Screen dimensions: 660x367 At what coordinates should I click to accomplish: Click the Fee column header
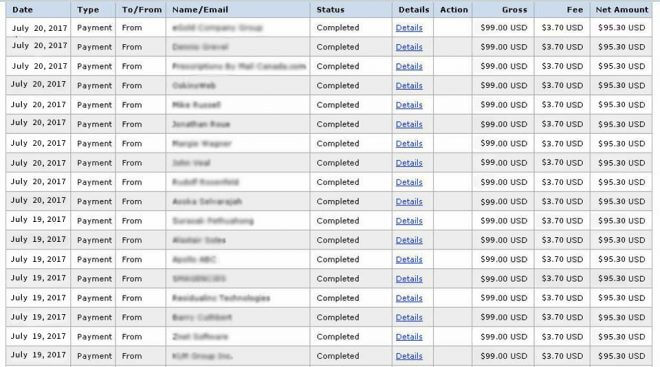(575, 9)
